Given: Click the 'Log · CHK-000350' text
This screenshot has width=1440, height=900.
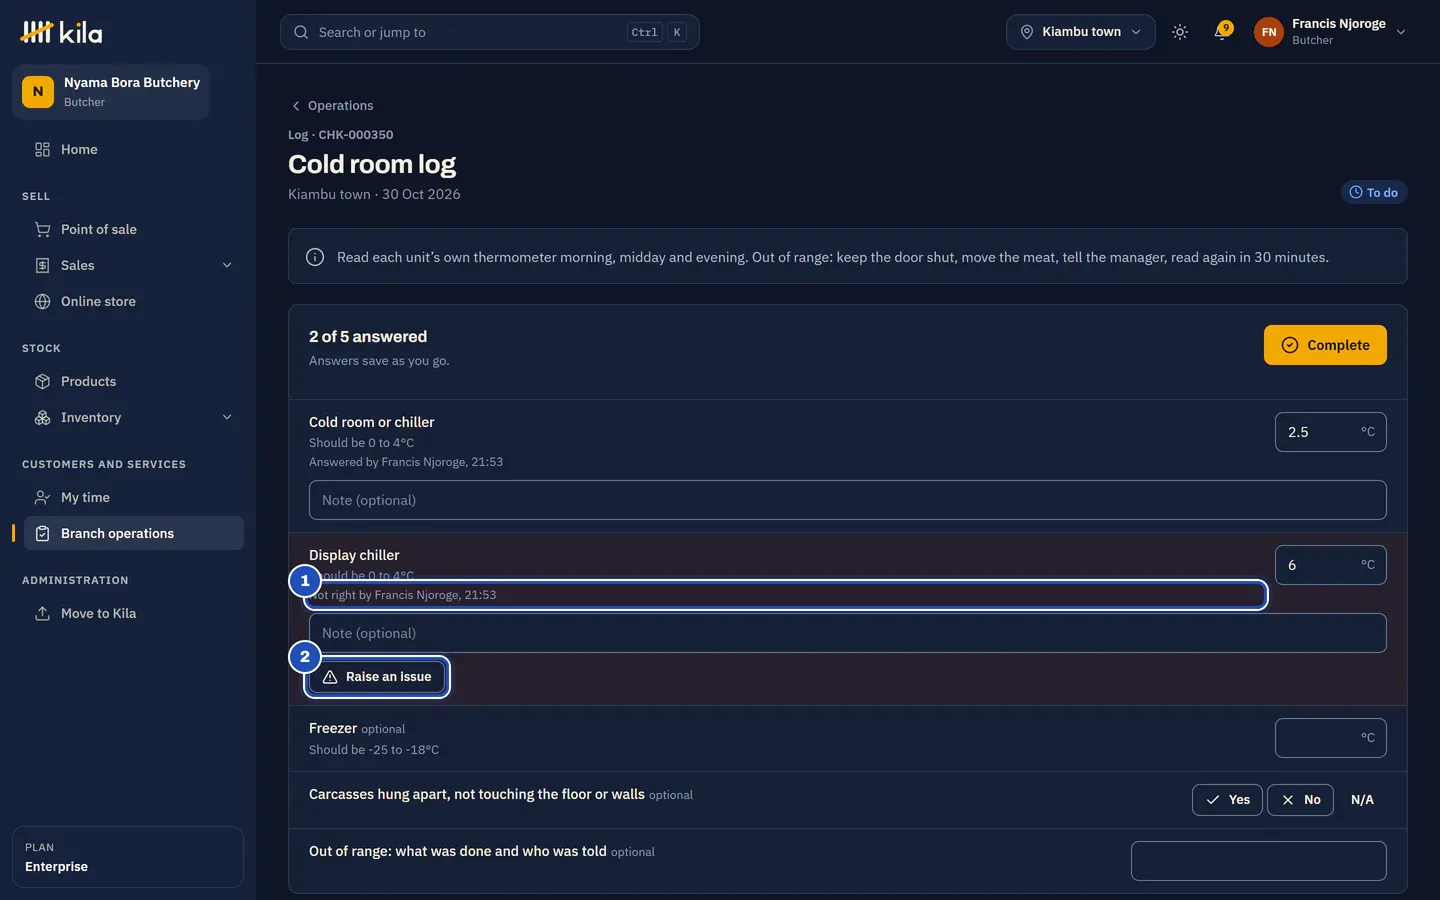Looking at the screenshot, I should click(x=341, y=135).
